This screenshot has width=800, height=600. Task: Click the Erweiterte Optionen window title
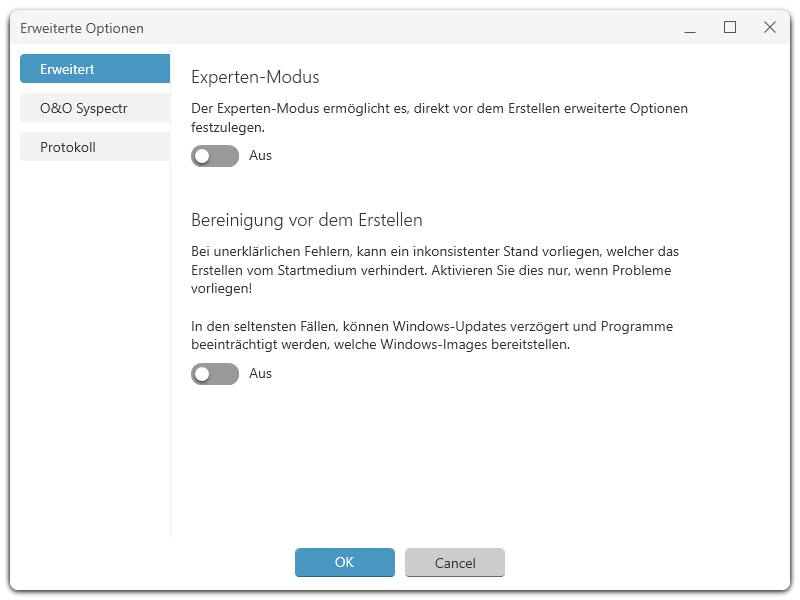(x=82, y=28)
